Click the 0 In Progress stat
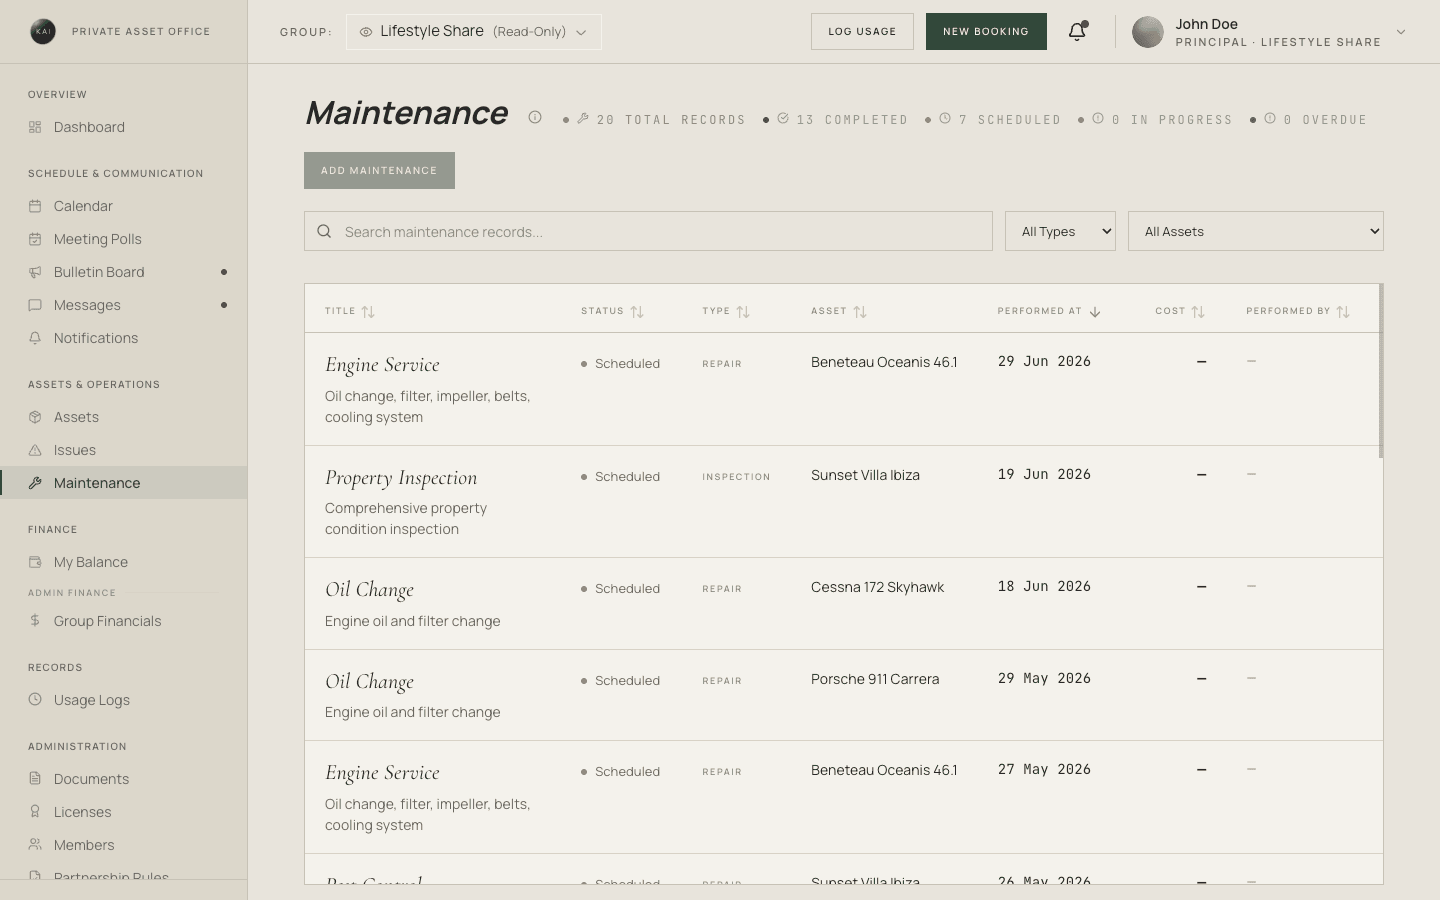 point(1162,119)
